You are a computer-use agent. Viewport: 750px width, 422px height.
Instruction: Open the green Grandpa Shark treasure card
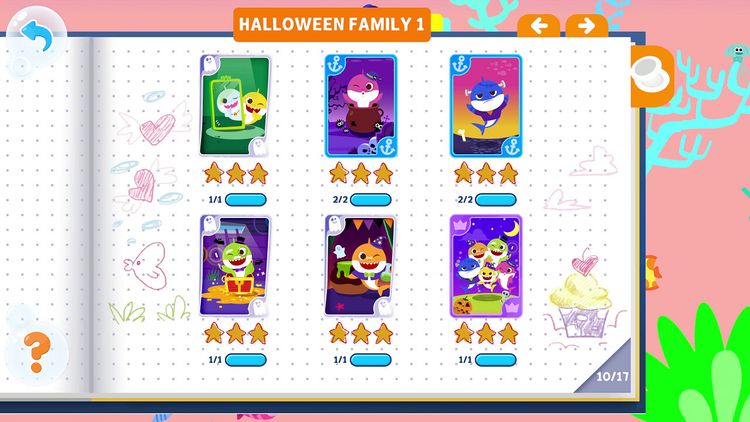tap(235, 266)
